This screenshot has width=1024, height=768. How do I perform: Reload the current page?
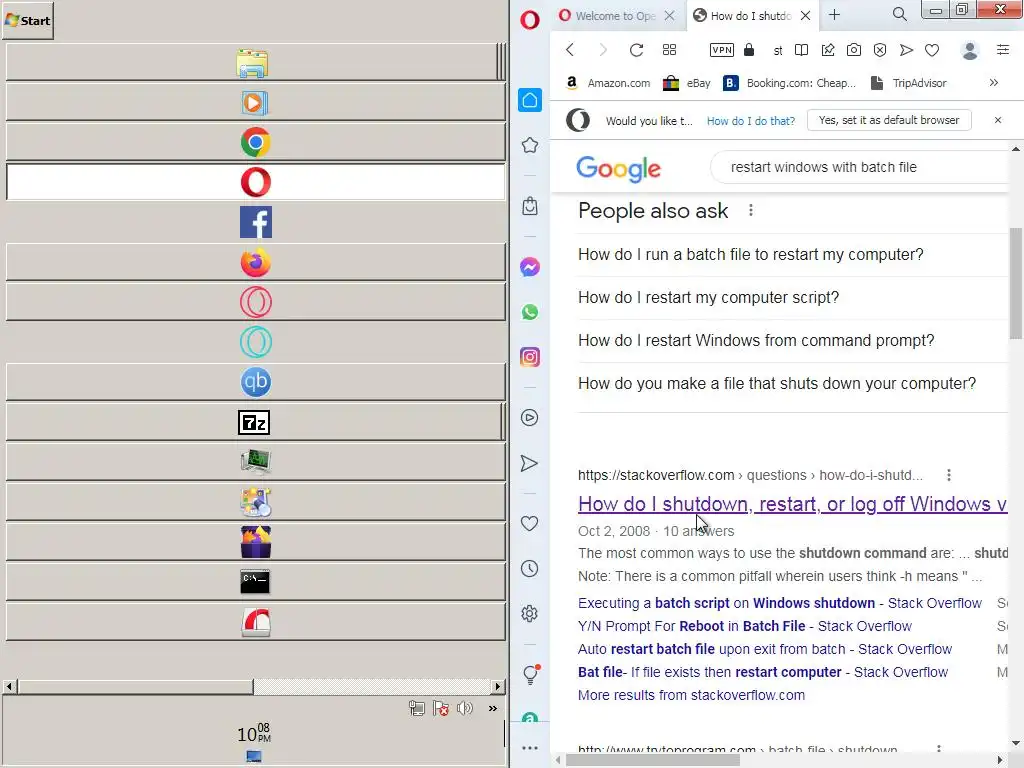click(636, 50)
